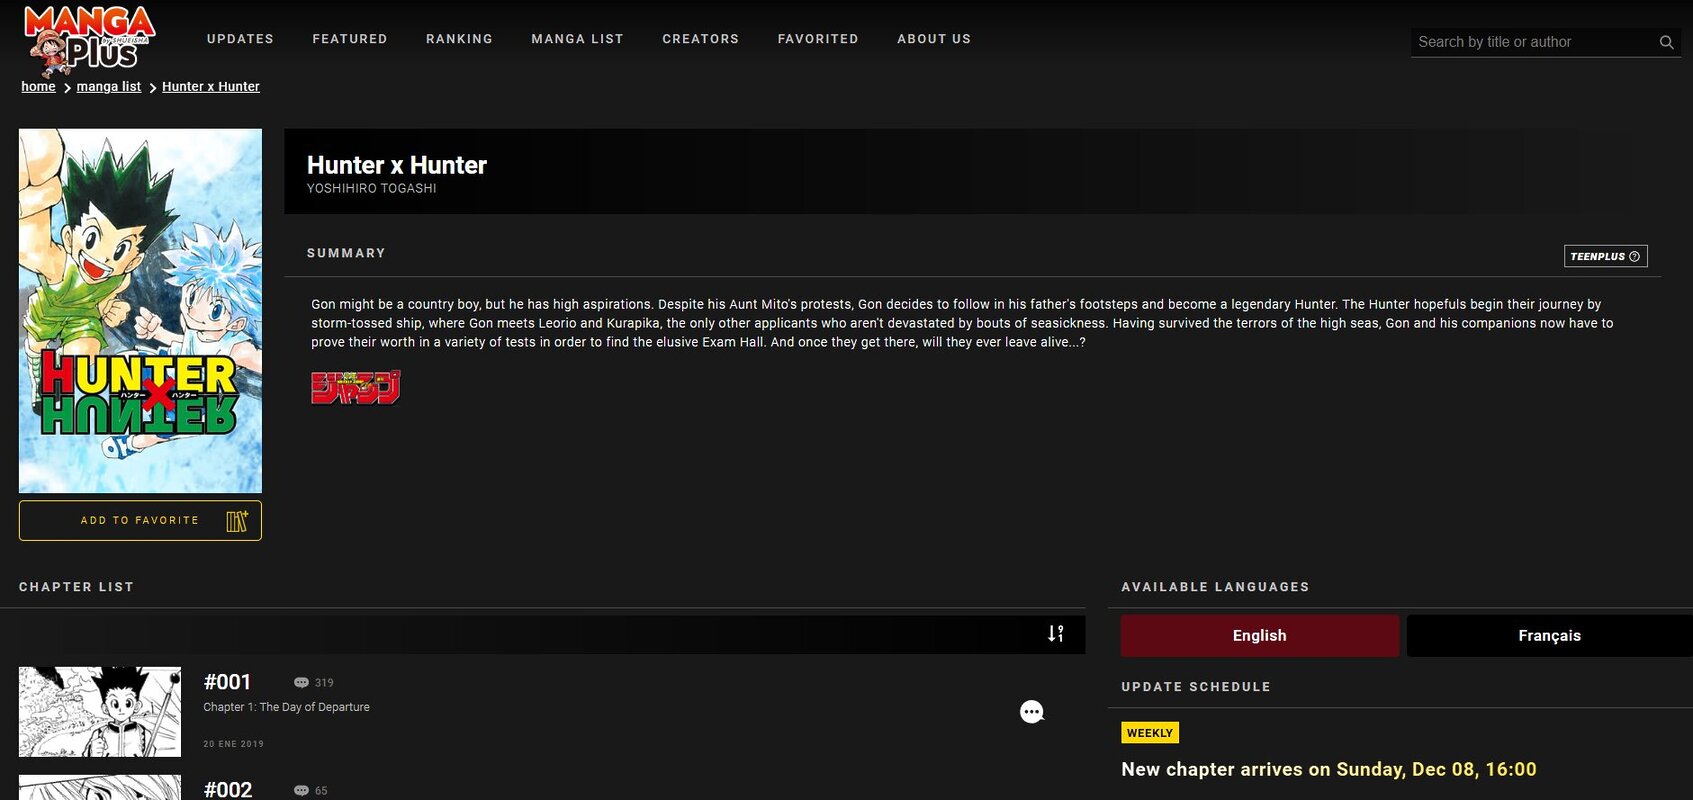Navigate to the Creators page

tap(700, 39)
